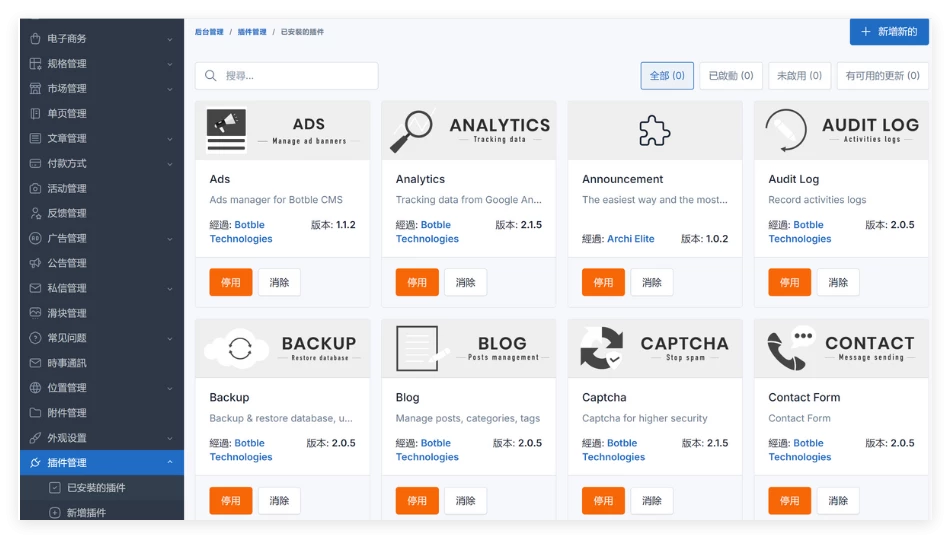The image size is (950, 538).
Task: Click the 付款方式 credit card icon
Action: [36, 164]
